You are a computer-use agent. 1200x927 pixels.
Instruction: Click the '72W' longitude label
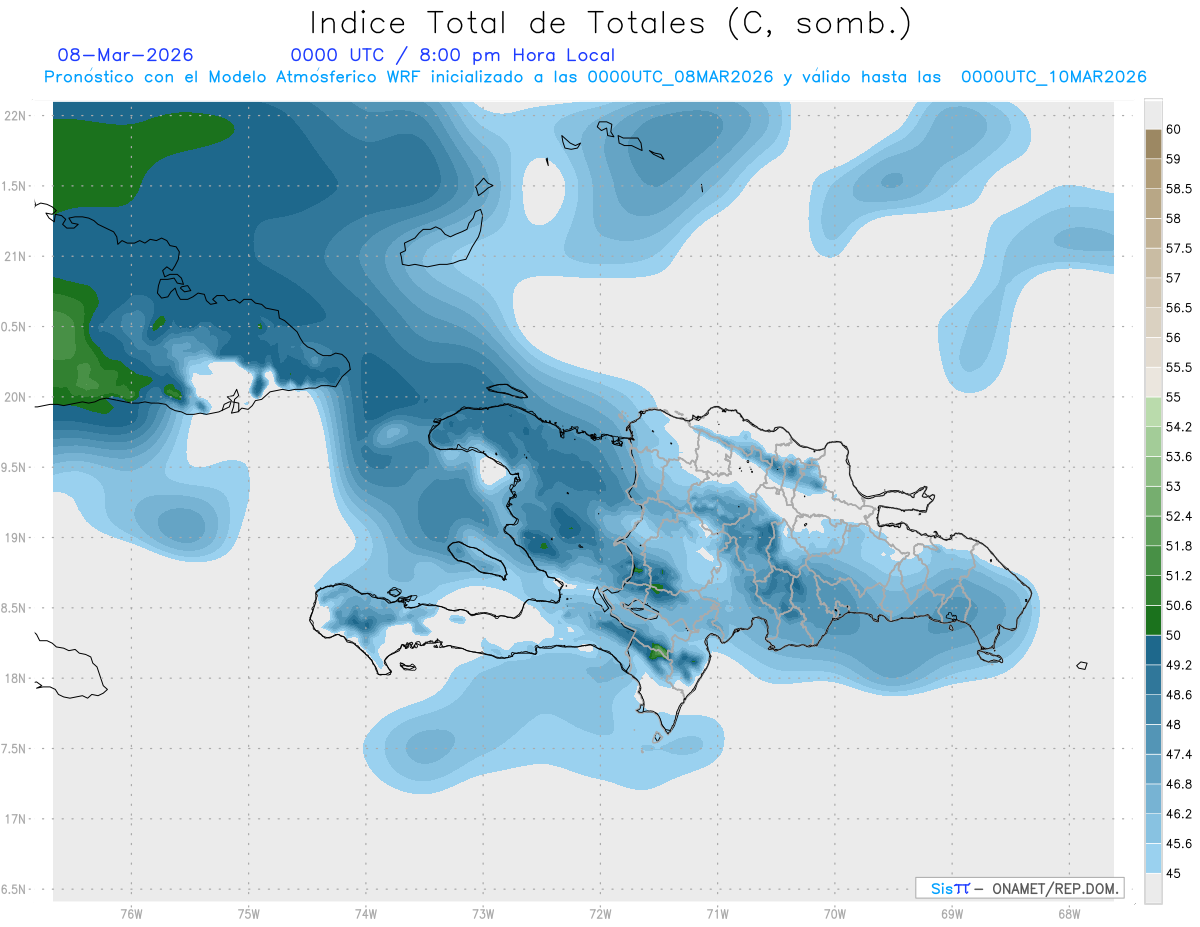(x=600, y=913)
